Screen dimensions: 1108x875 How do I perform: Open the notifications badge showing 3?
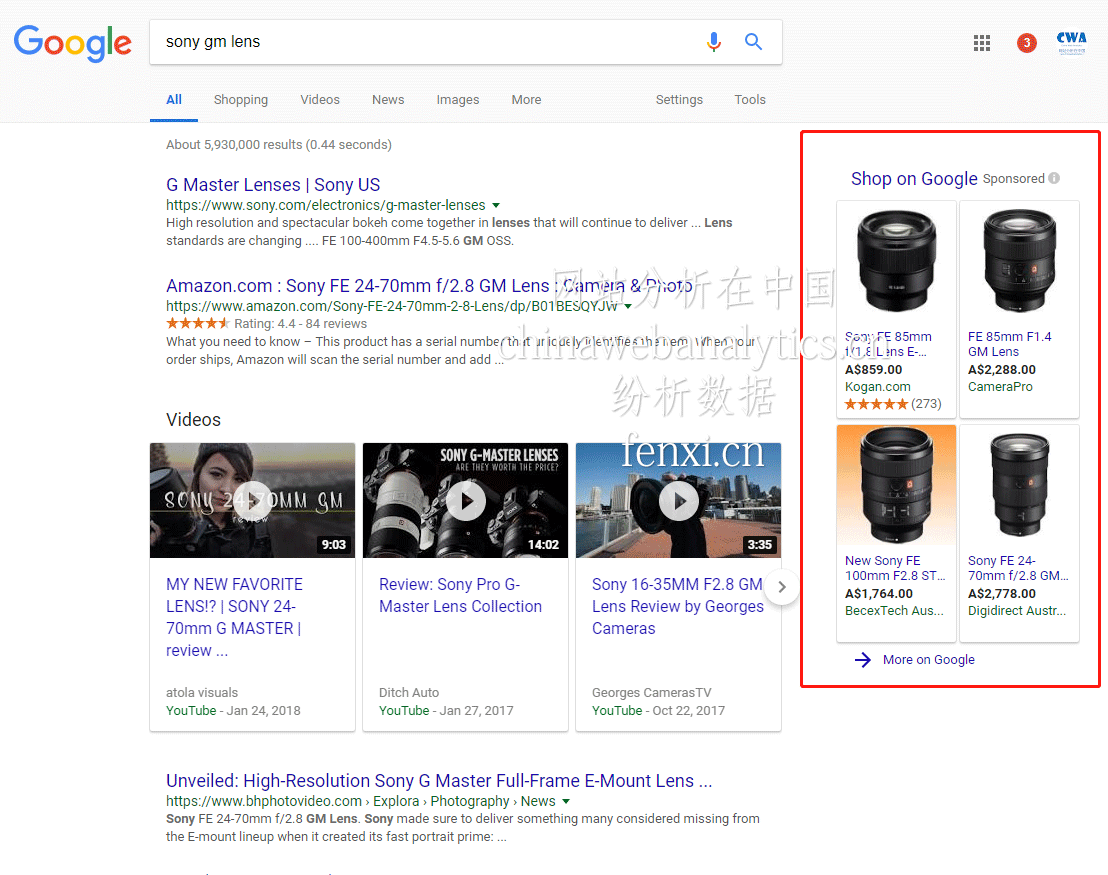pyautogui.click(x=1026, y=43)
